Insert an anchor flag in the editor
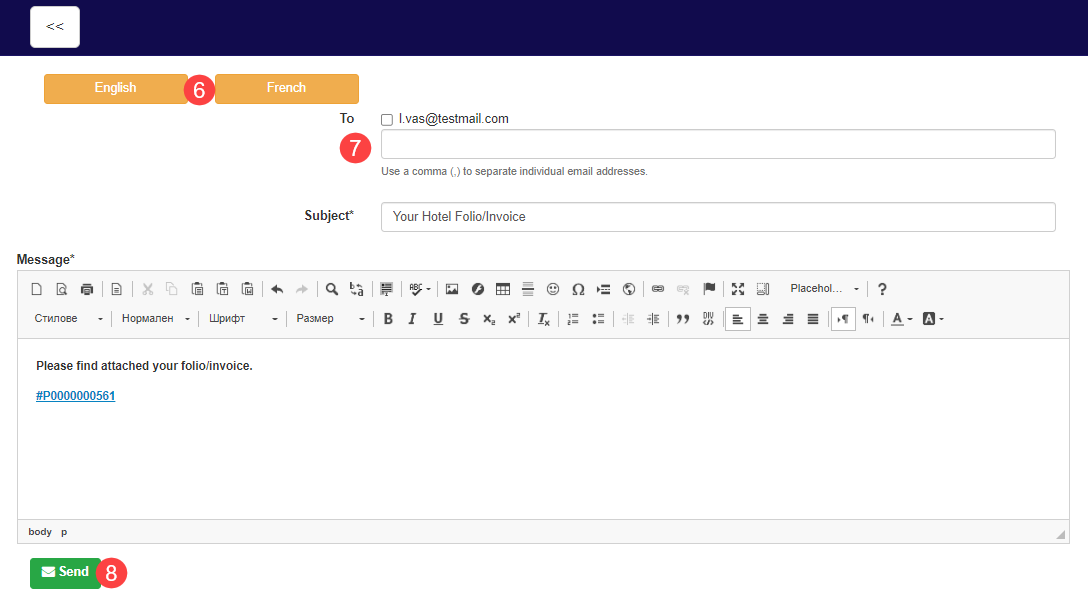The image size is (1088, 601). pyautogui.click(x=709, y=289)
